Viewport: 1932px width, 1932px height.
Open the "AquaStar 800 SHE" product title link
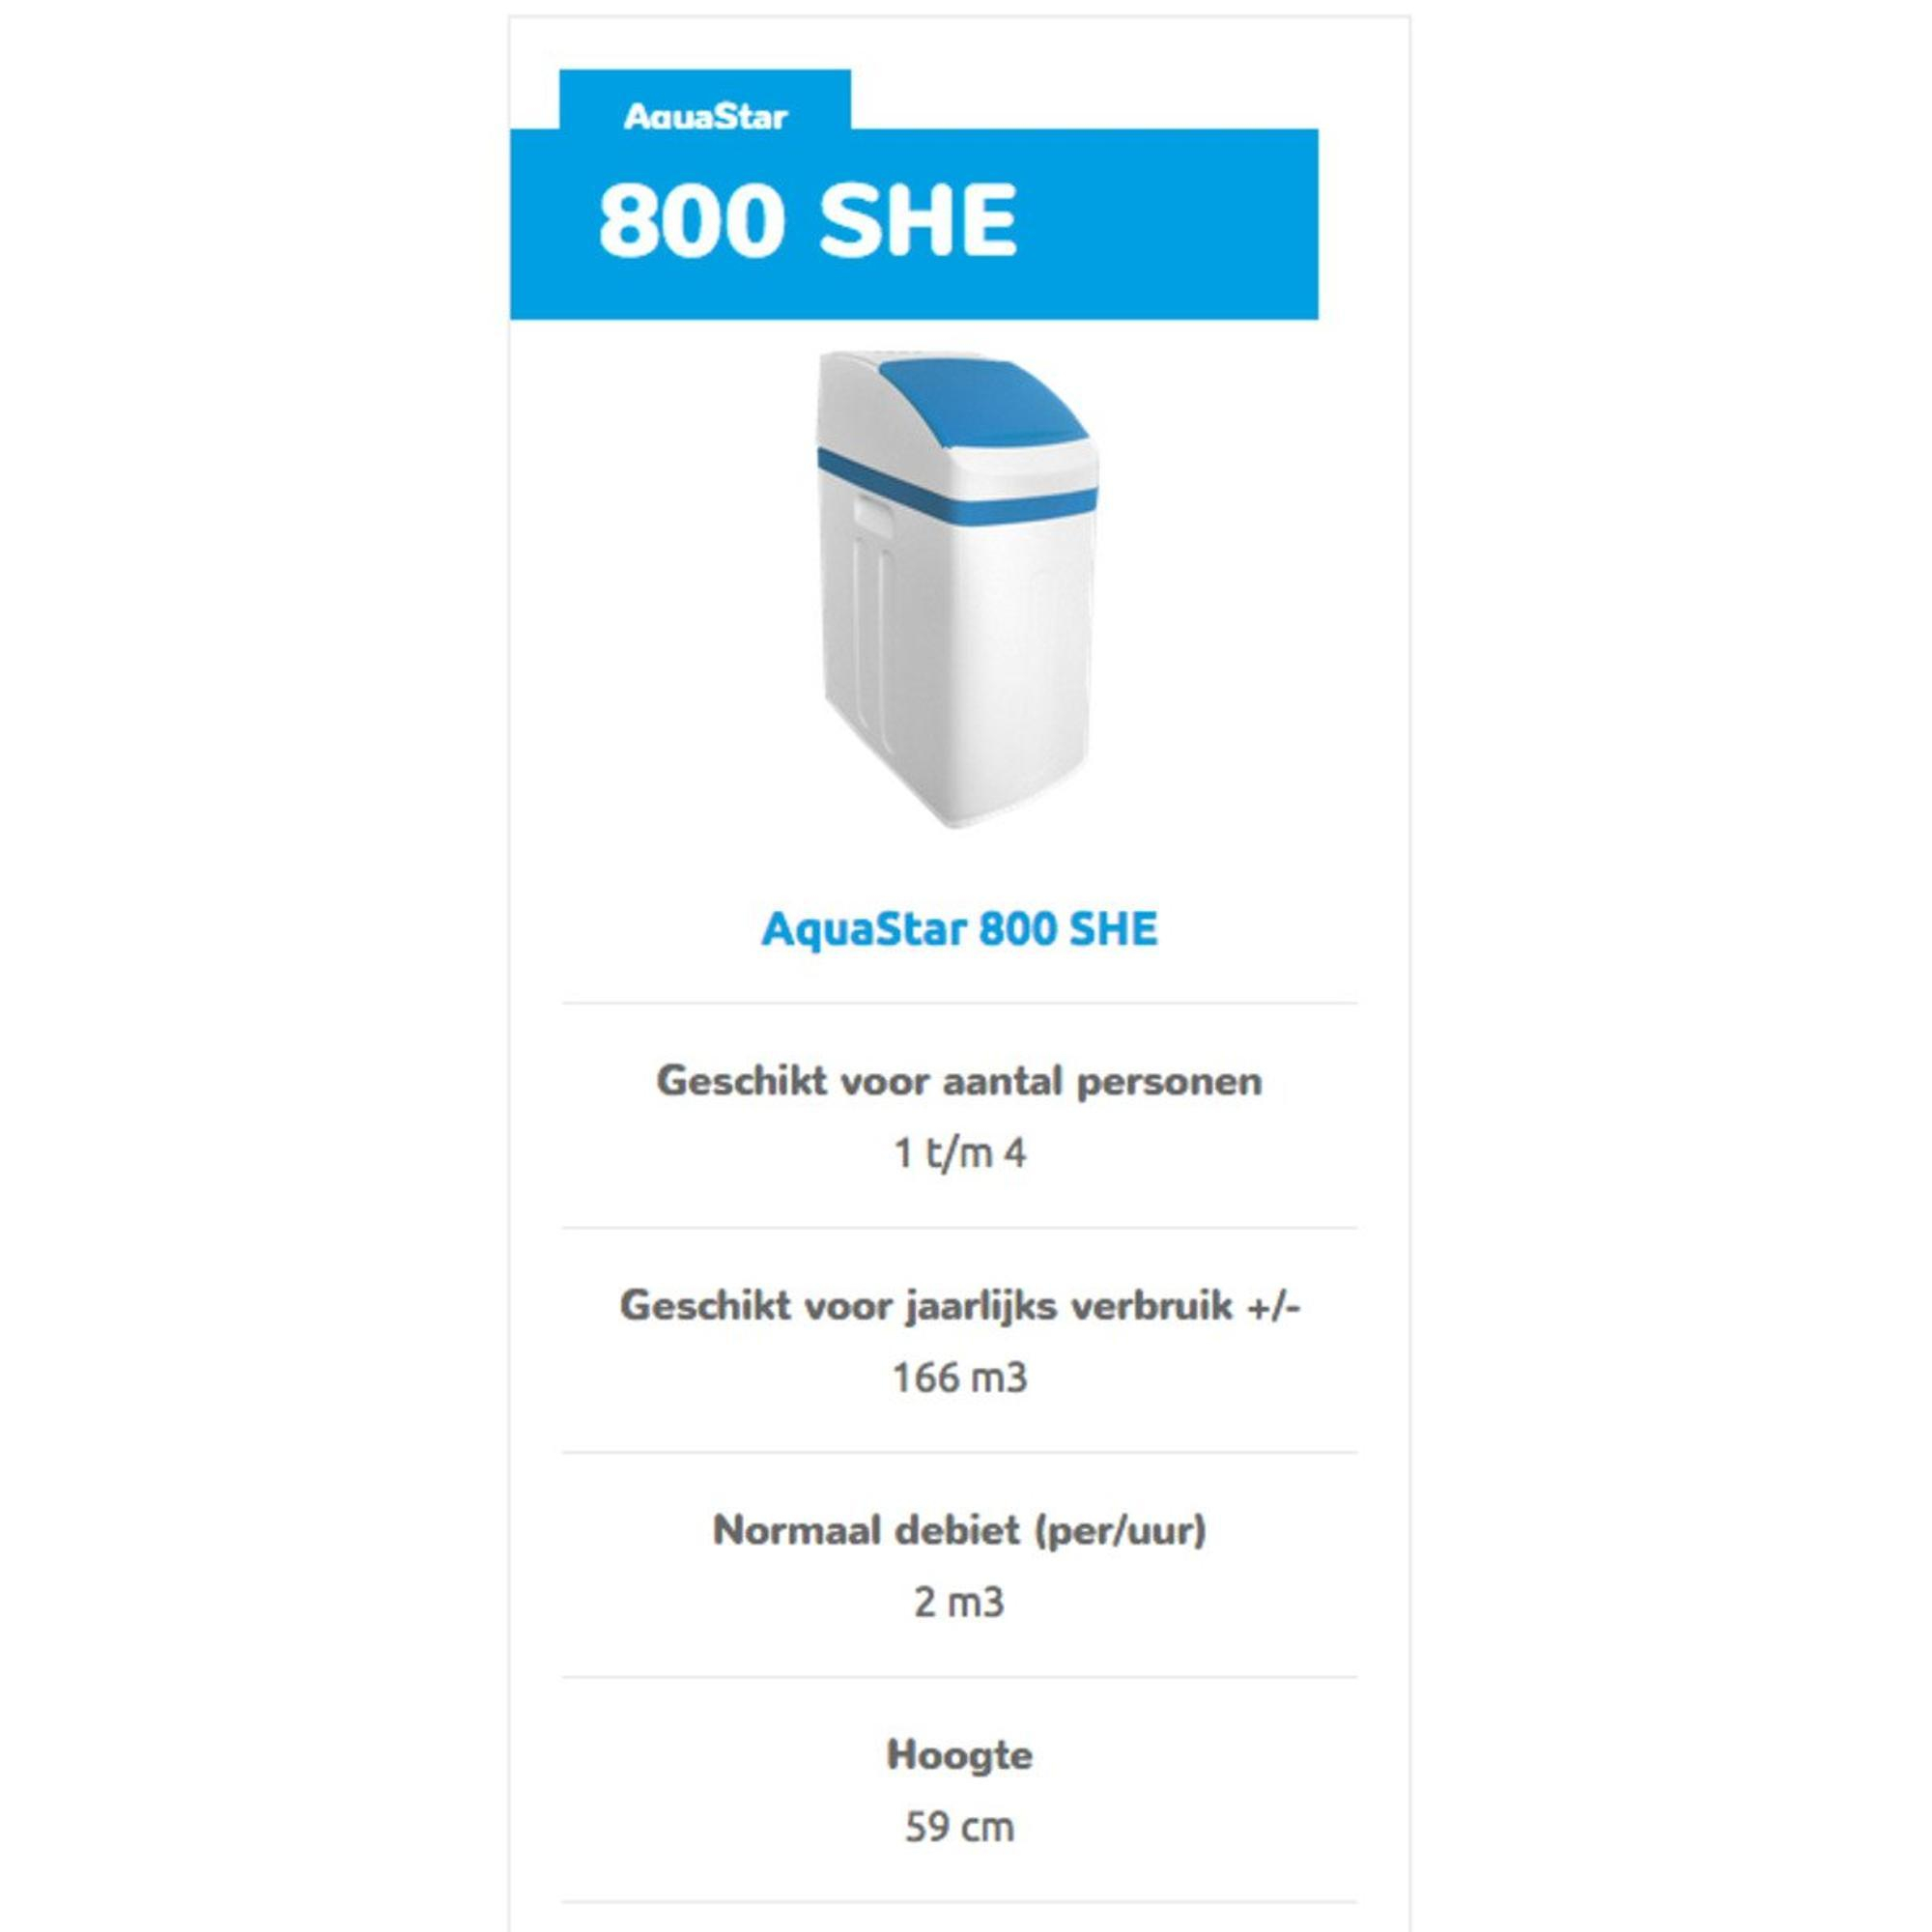click(x=959, y=929)
